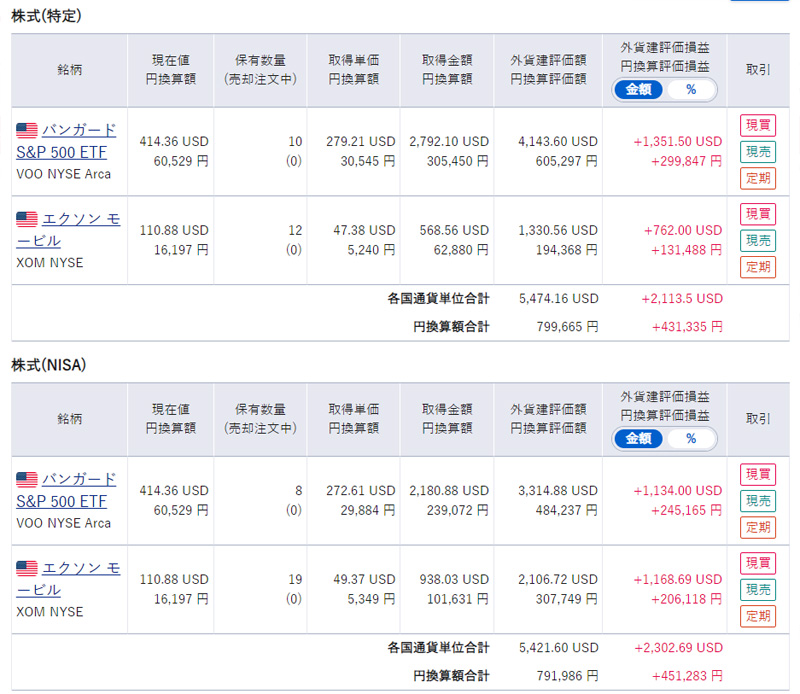
Task: Click 現売 button for XOM in NISA account
Action: (758, 589)
